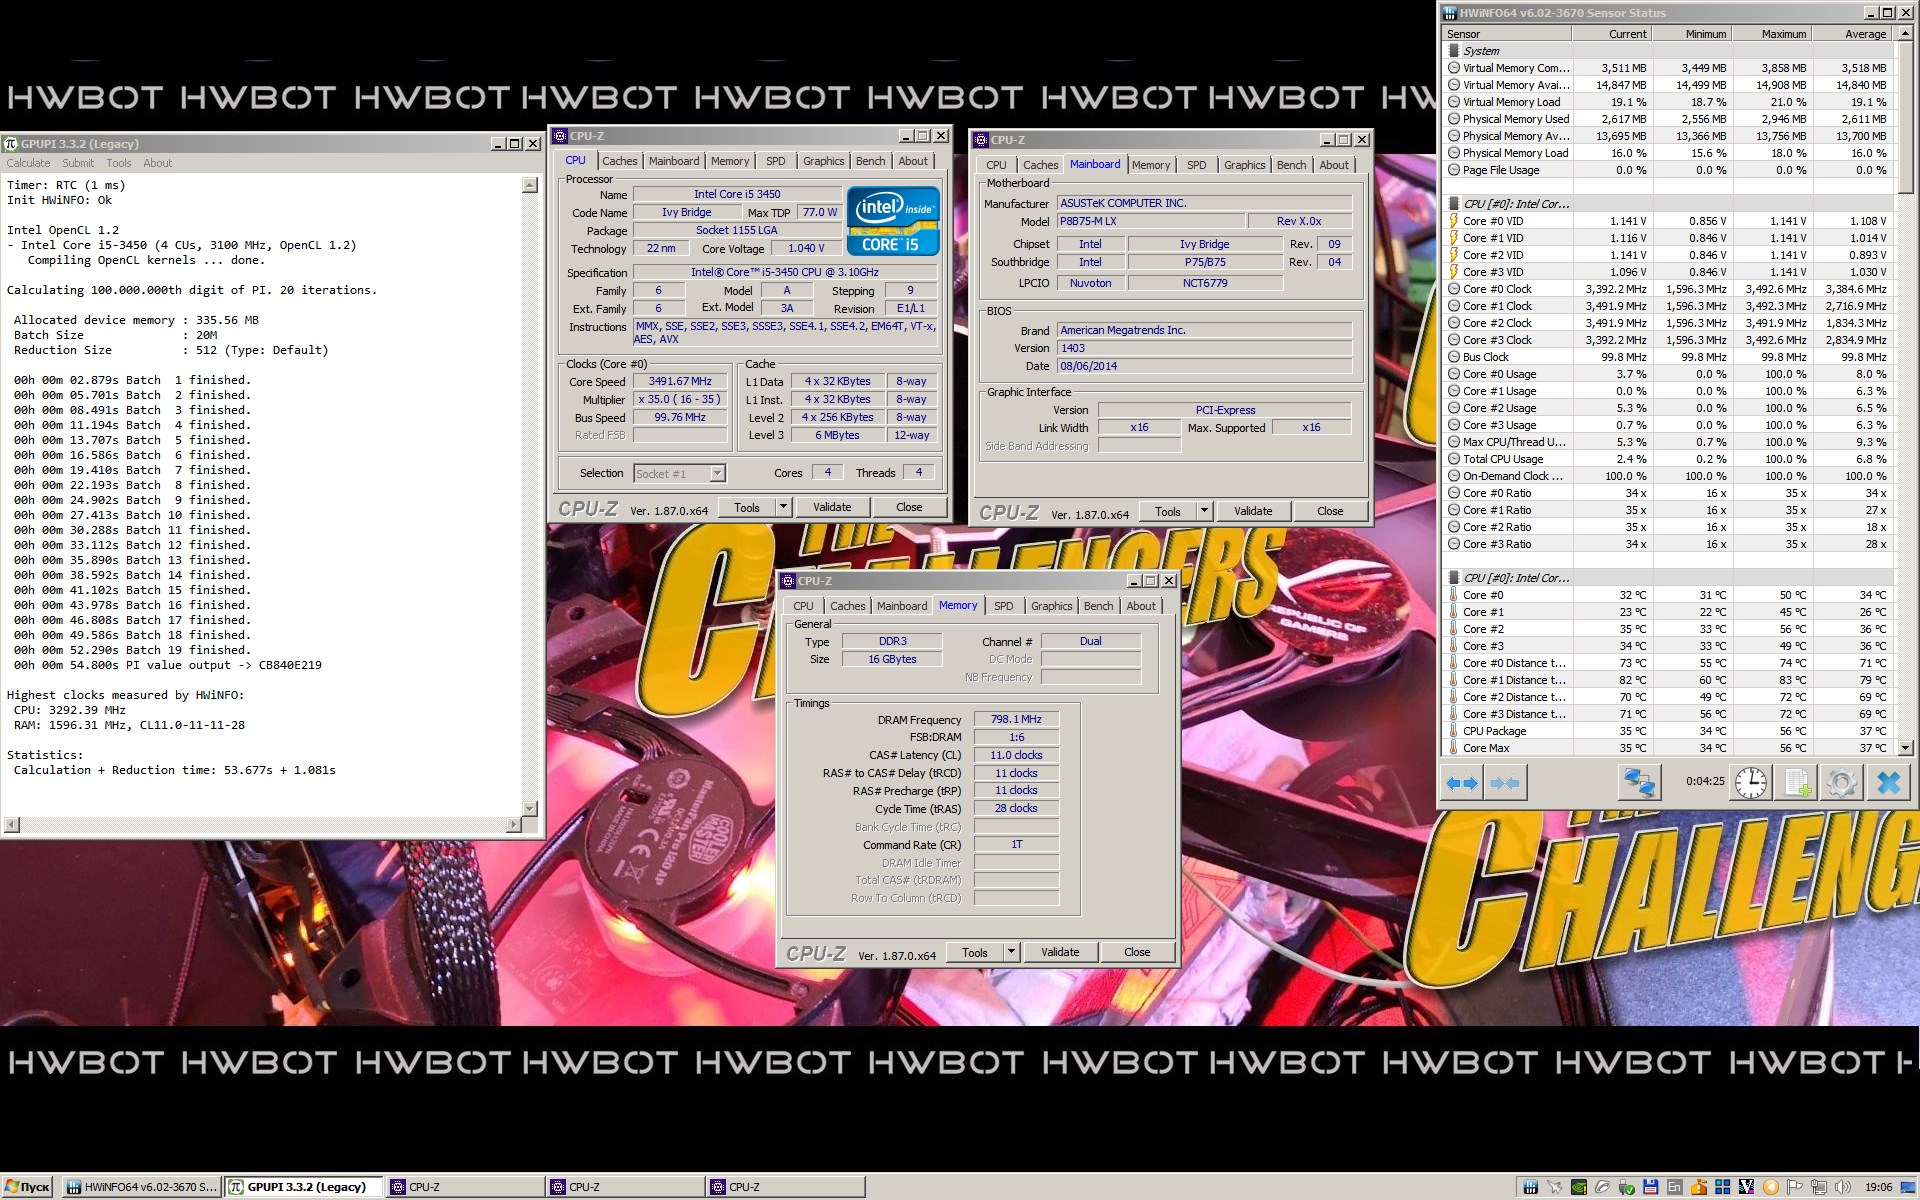Collapse second CPU [#0] temperature group header
1920x1200 pixels.
tap(1517, 578)
